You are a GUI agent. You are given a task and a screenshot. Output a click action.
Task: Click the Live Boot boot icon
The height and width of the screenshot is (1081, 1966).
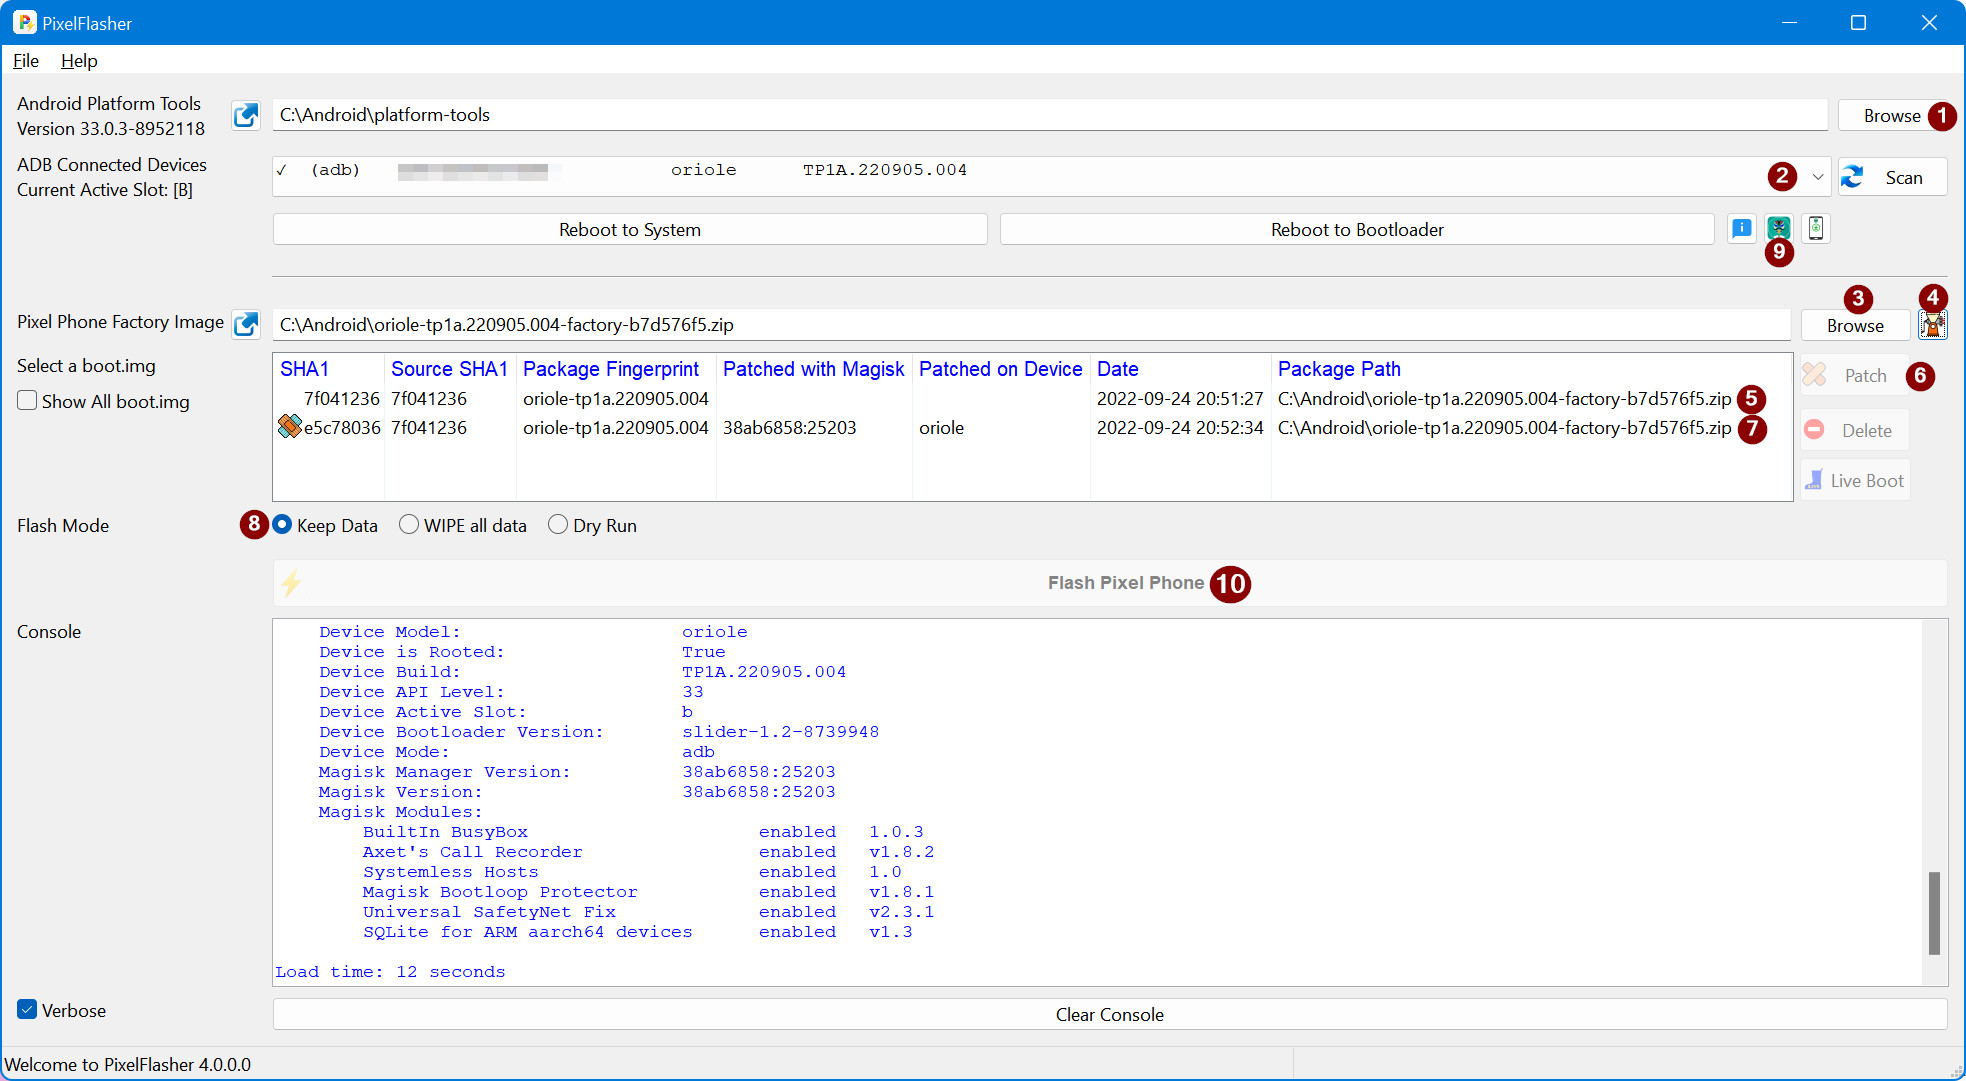coord(1814,480)
